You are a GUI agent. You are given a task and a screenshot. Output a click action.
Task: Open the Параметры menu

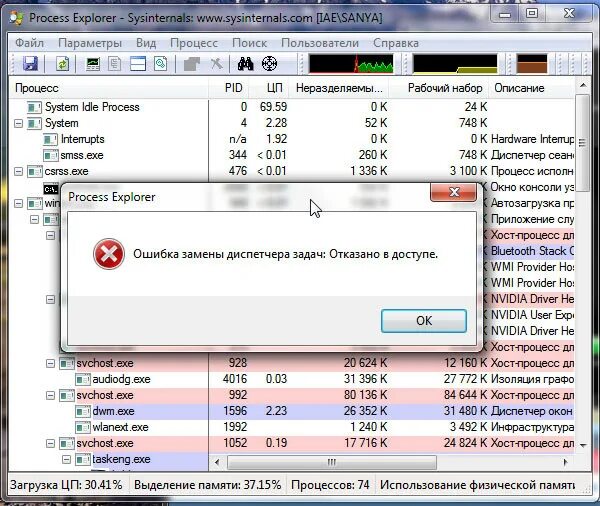pyautogui.click(x=90, y=43)
